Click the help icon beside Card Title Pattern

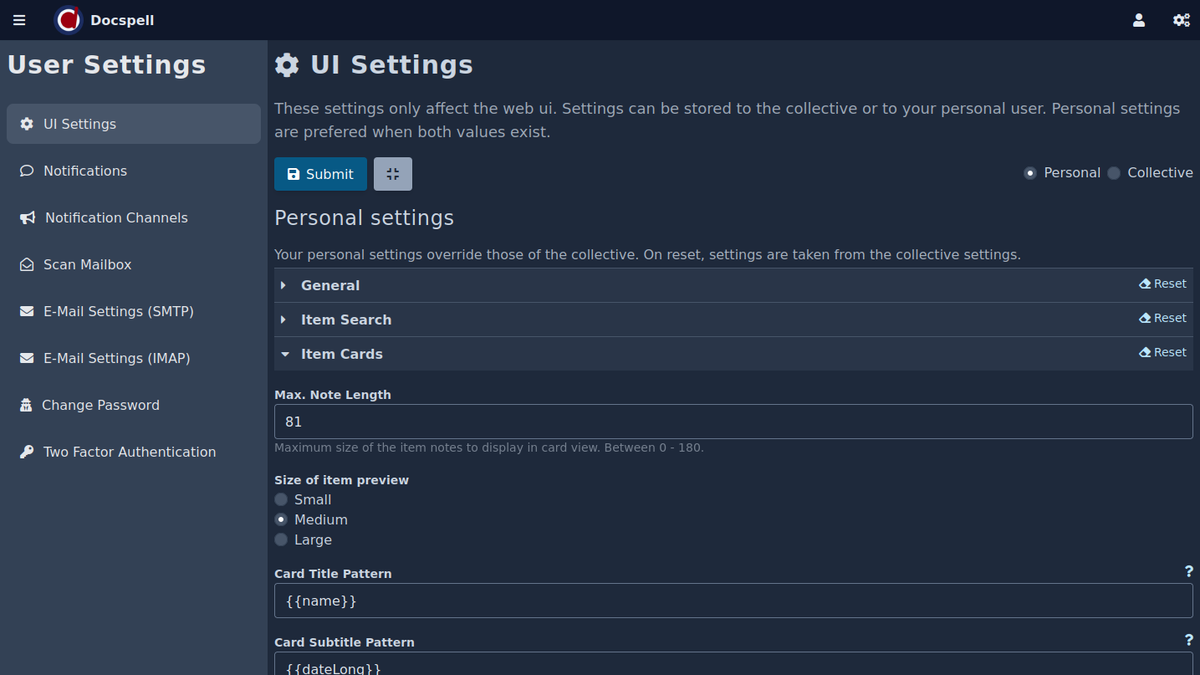pyautogui.click(x=1188, y=572)
